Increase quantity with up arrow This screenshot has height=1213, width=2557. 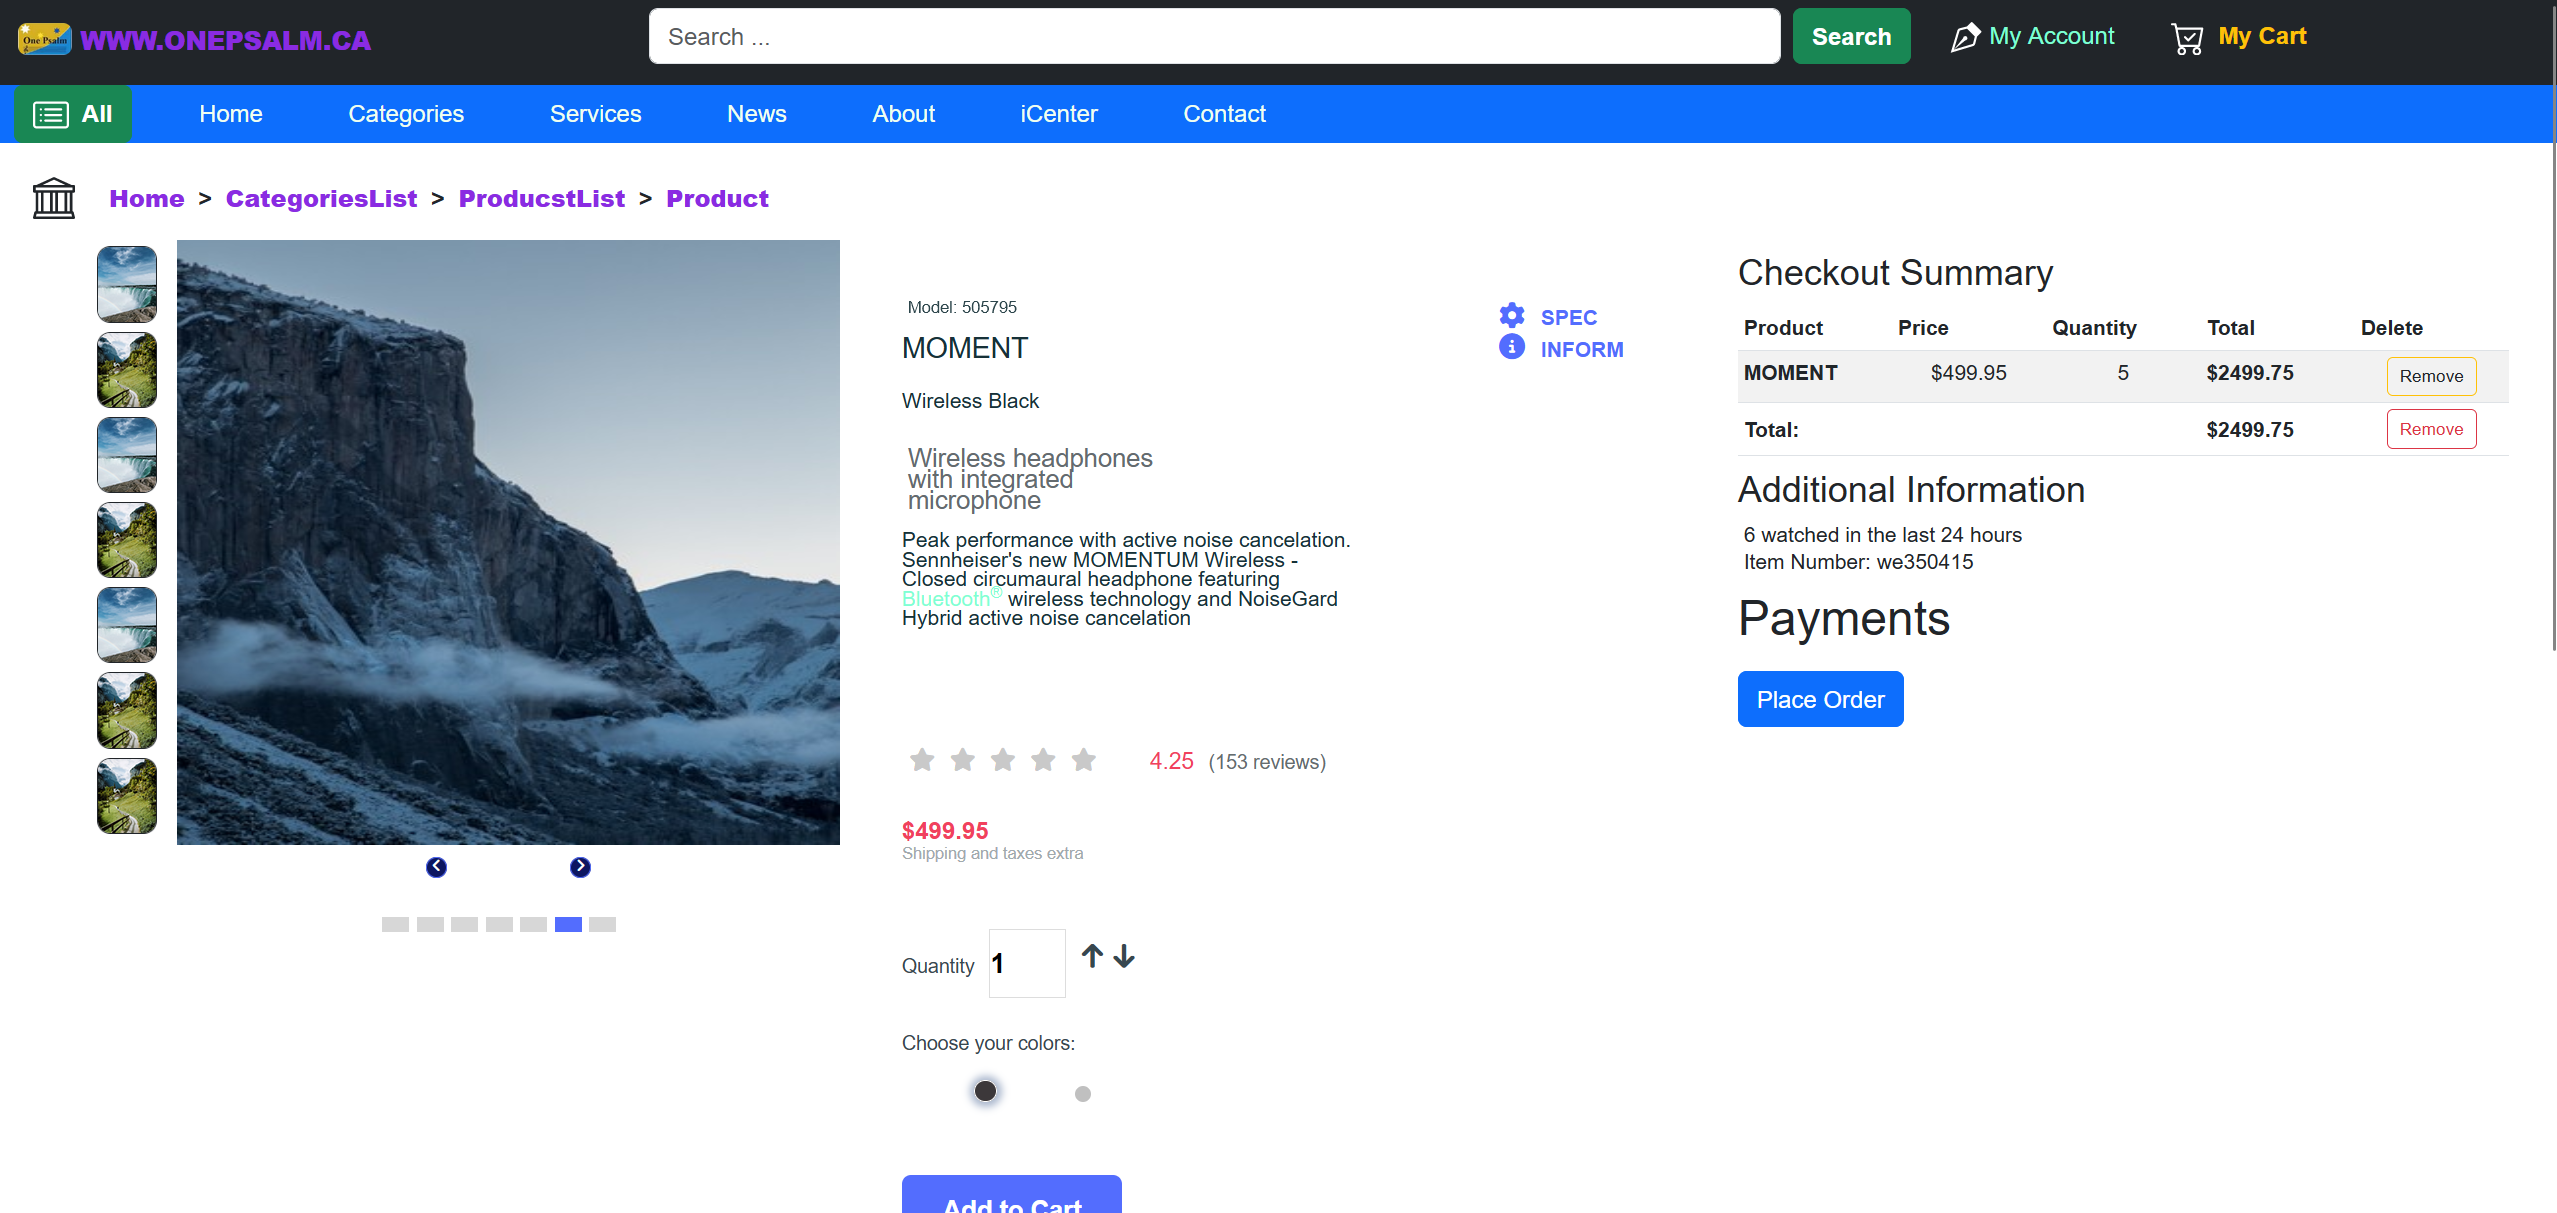[1092, 957]
